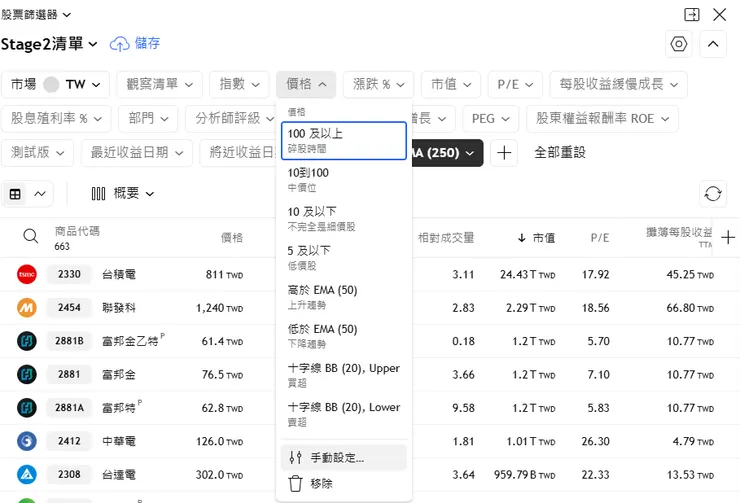Open the 測試版 filter dropdown

[37, 153]
